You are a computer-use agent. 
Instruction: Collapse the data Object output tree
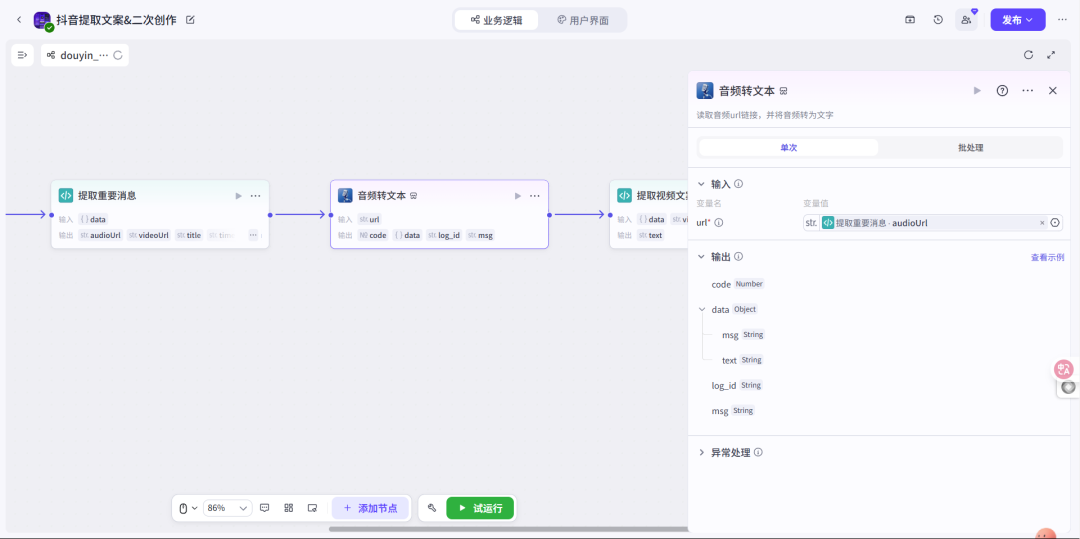pyautogui.click(x=702, y=310)
